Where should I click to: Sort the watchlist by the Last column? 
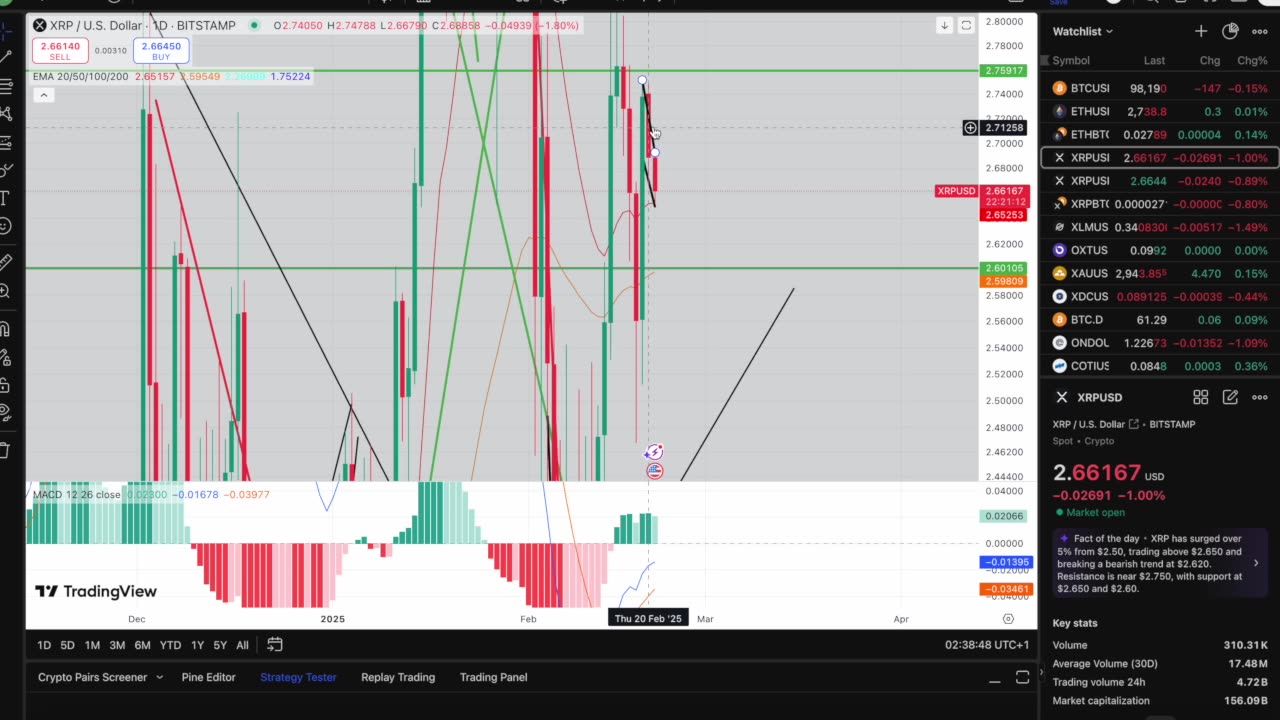[1154, 61]
